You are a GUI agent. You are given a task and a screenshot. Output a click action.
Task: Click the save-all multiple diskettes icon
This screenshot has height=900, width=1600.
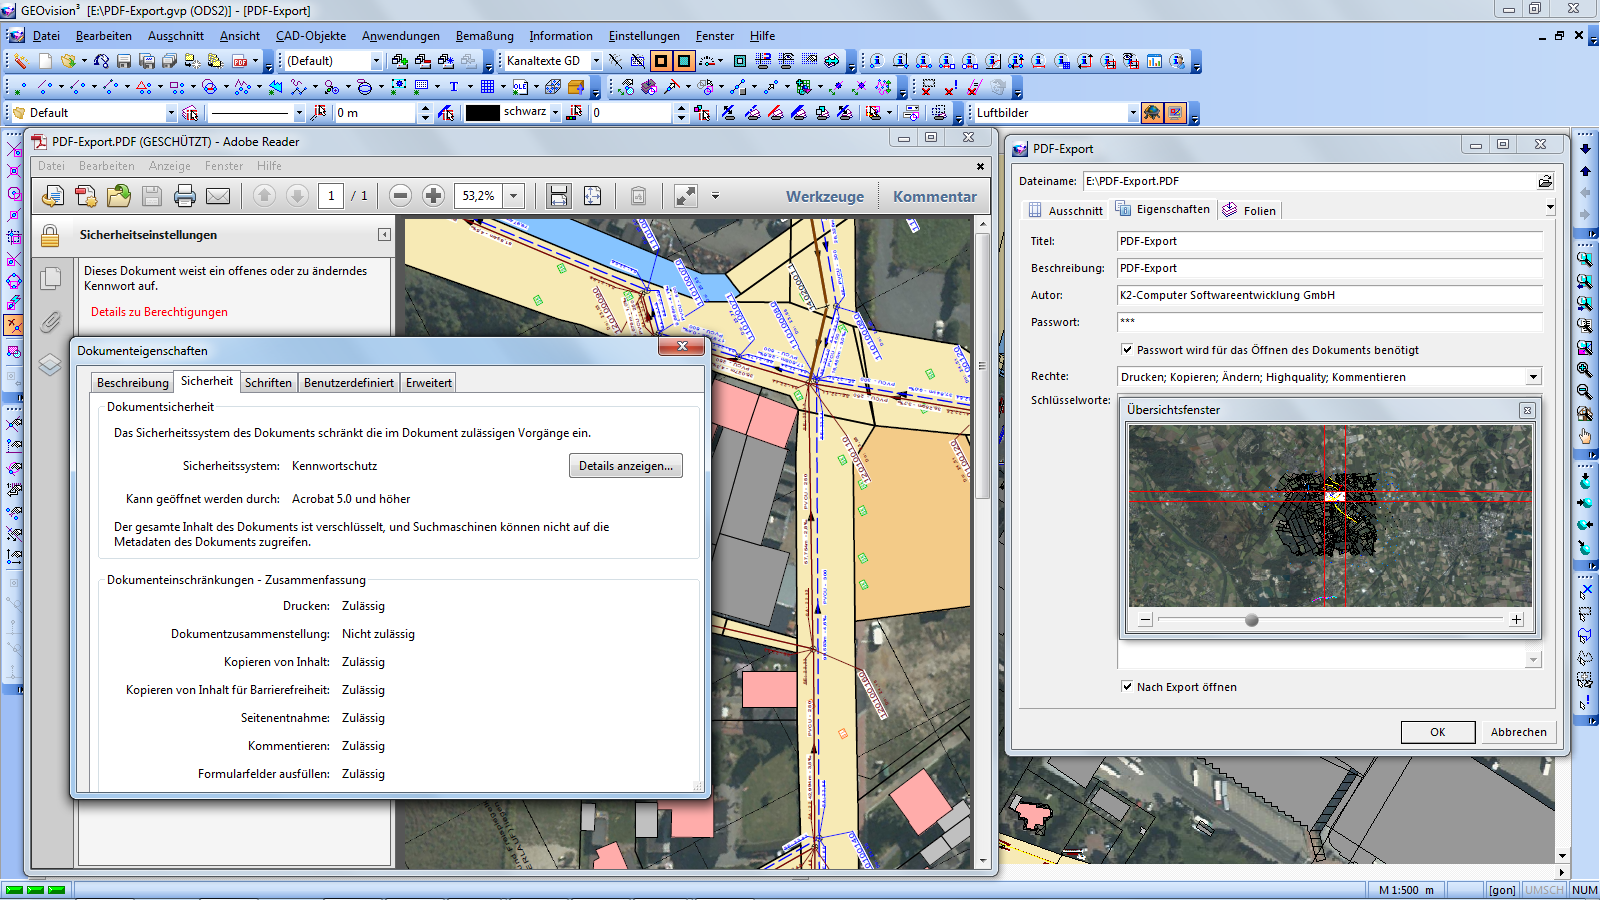169,61
